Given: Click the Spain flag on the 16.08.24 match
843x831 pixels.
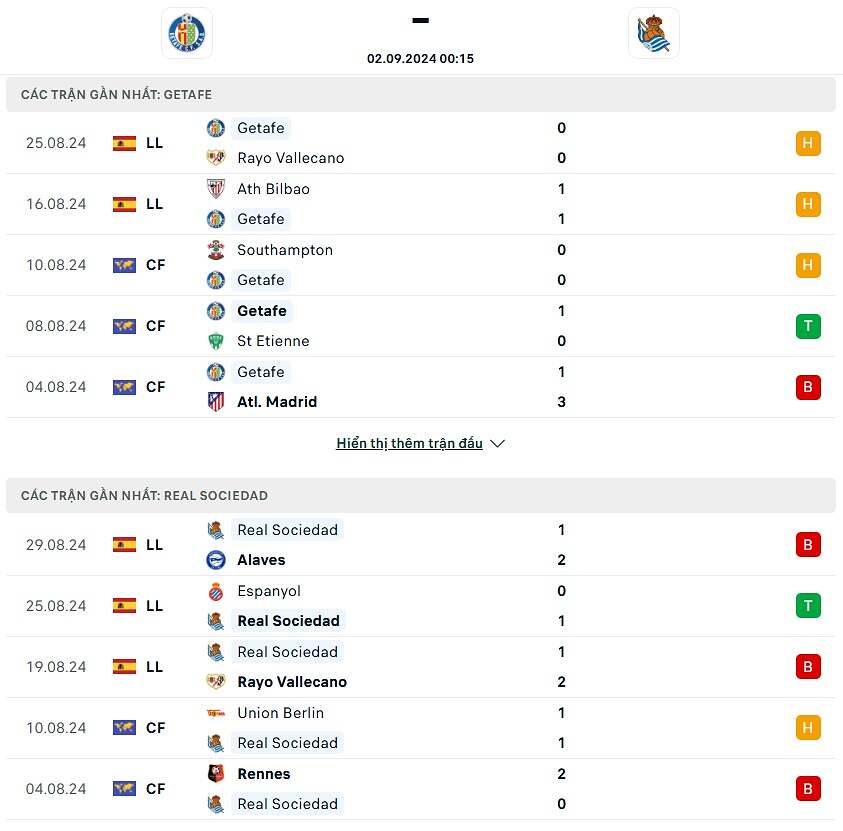Looking at the screenshot, I should [x=124, y=204].
